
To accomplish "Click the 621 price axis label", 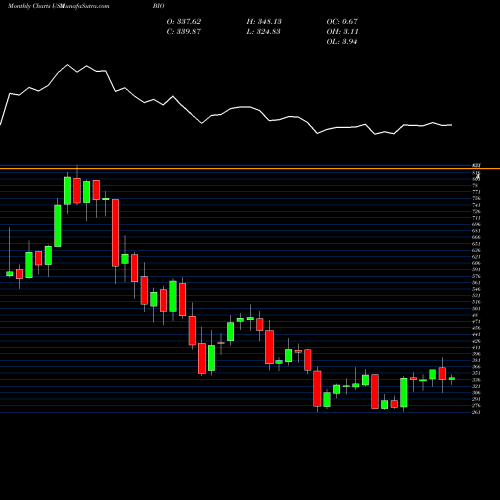I will click(x=476, y=257).
